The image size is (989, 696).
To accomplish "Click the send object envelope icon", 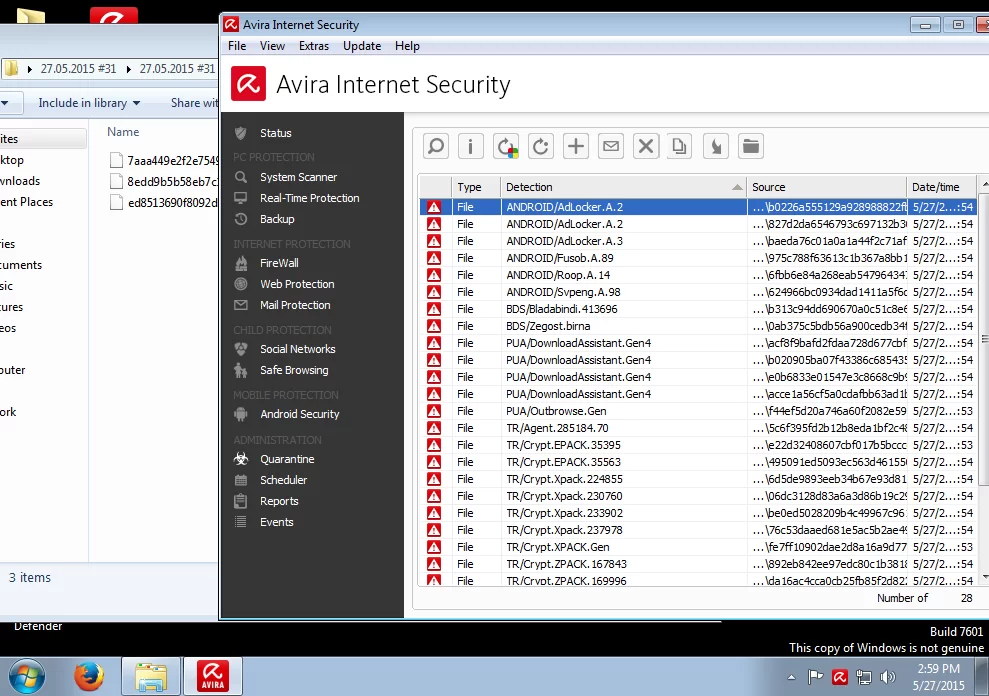I will coord(611,146).
